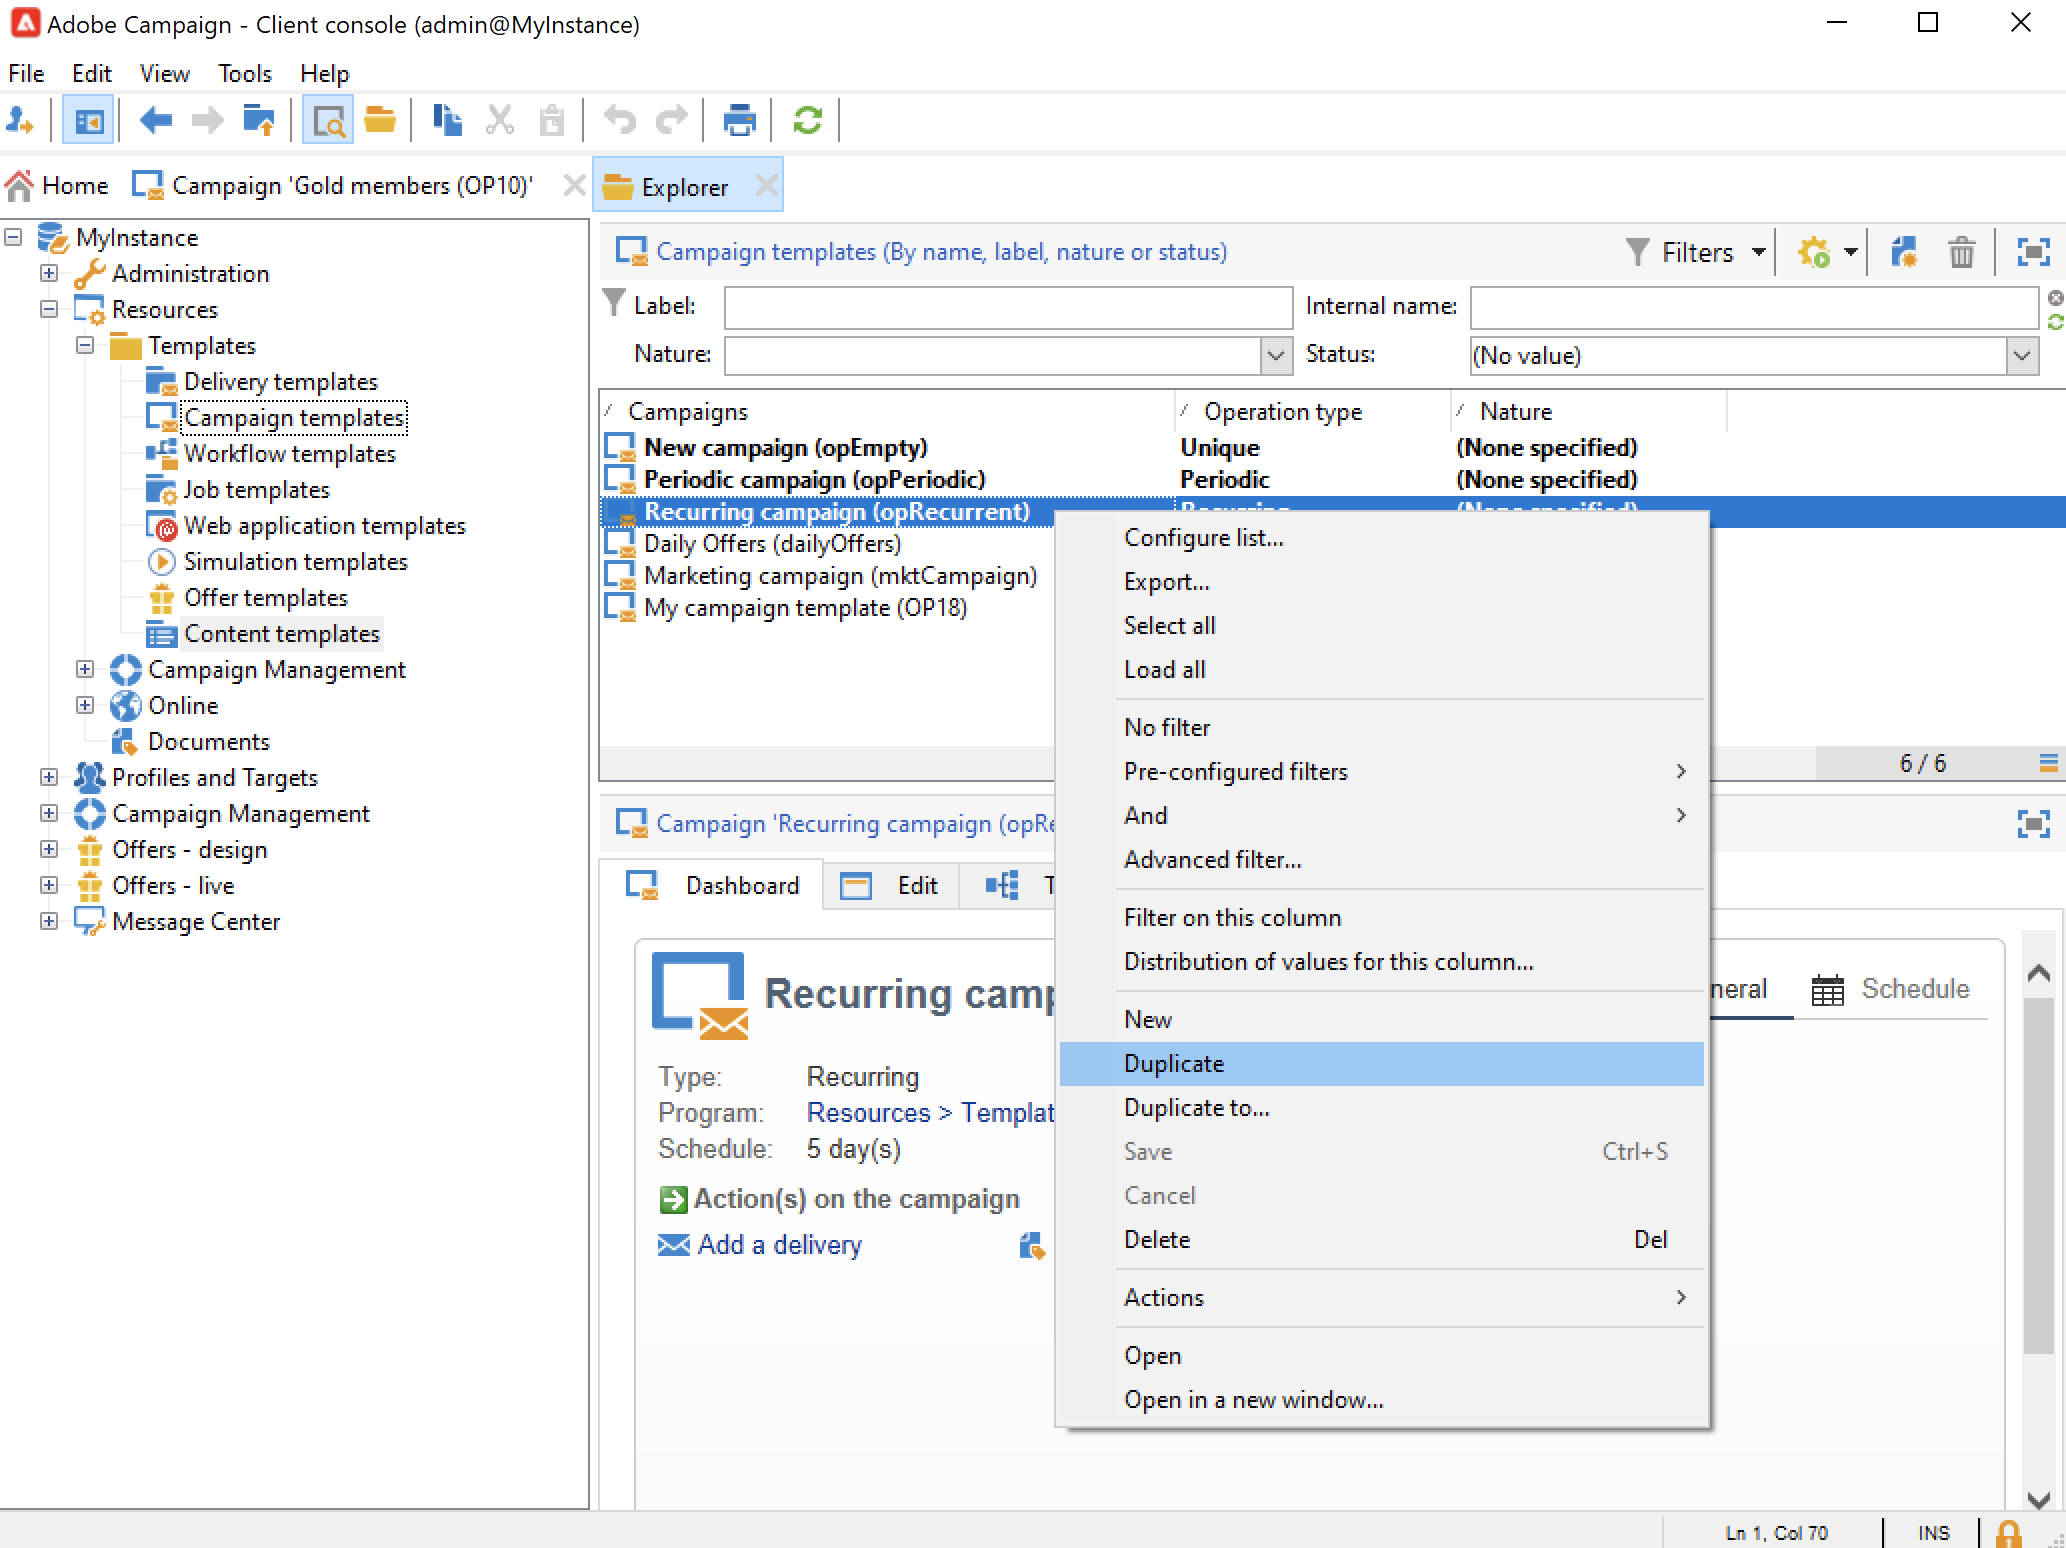Click the Refresh toolbar icon
Screen dimensions: 2066x1548
click(807, 121)
